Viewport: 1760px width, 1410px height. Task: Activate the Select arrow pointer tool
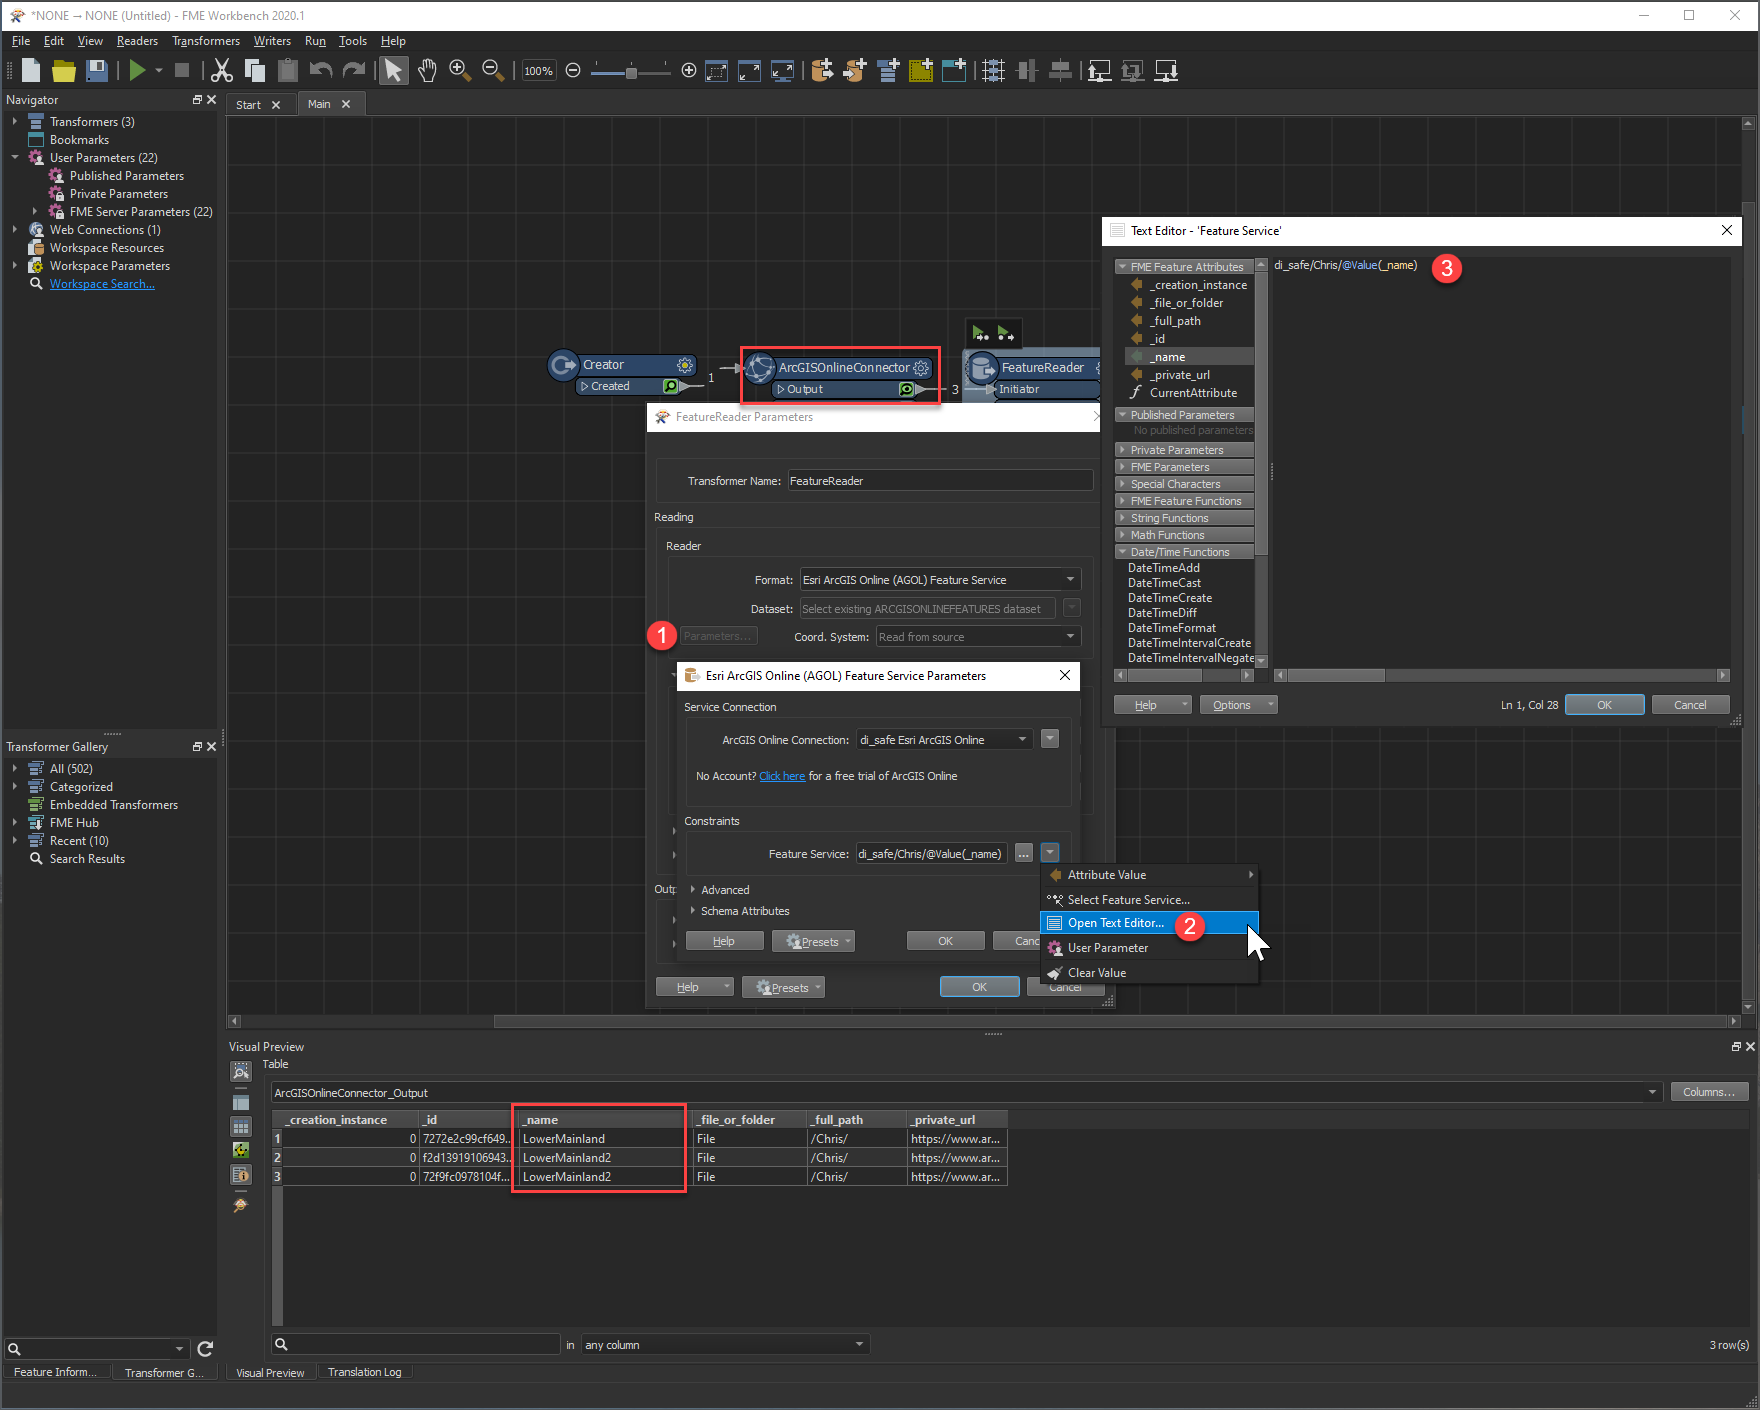coord(394,70)
